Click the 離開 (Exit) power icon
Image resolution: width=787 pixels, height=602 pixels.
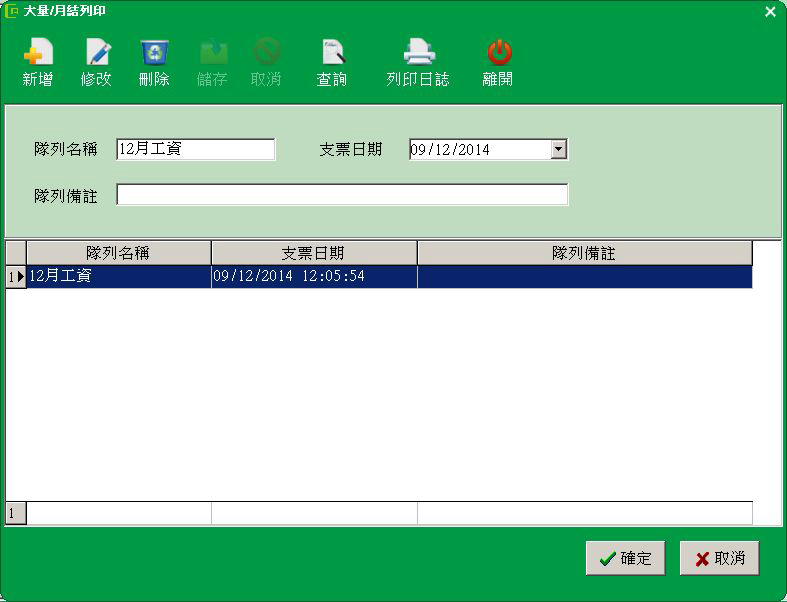[498, 53]
